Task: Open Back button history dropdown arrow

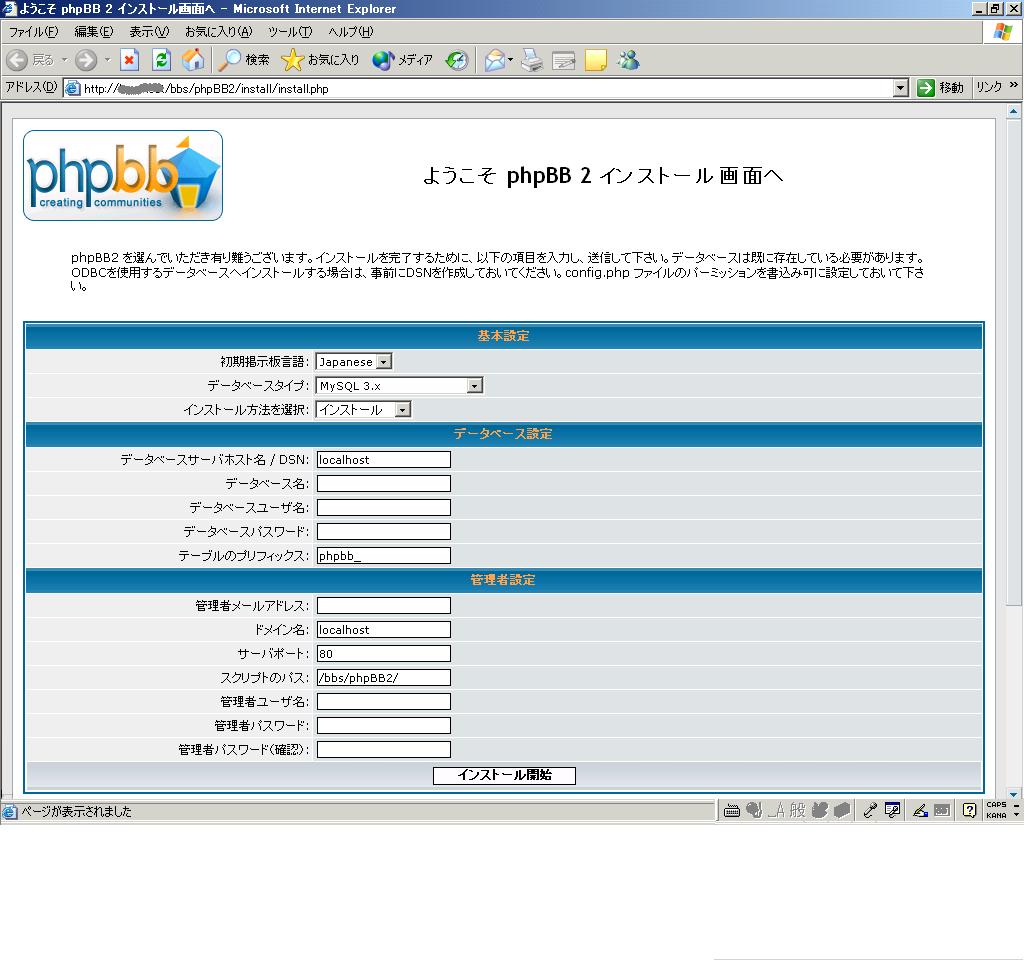Action: [65, 60]
